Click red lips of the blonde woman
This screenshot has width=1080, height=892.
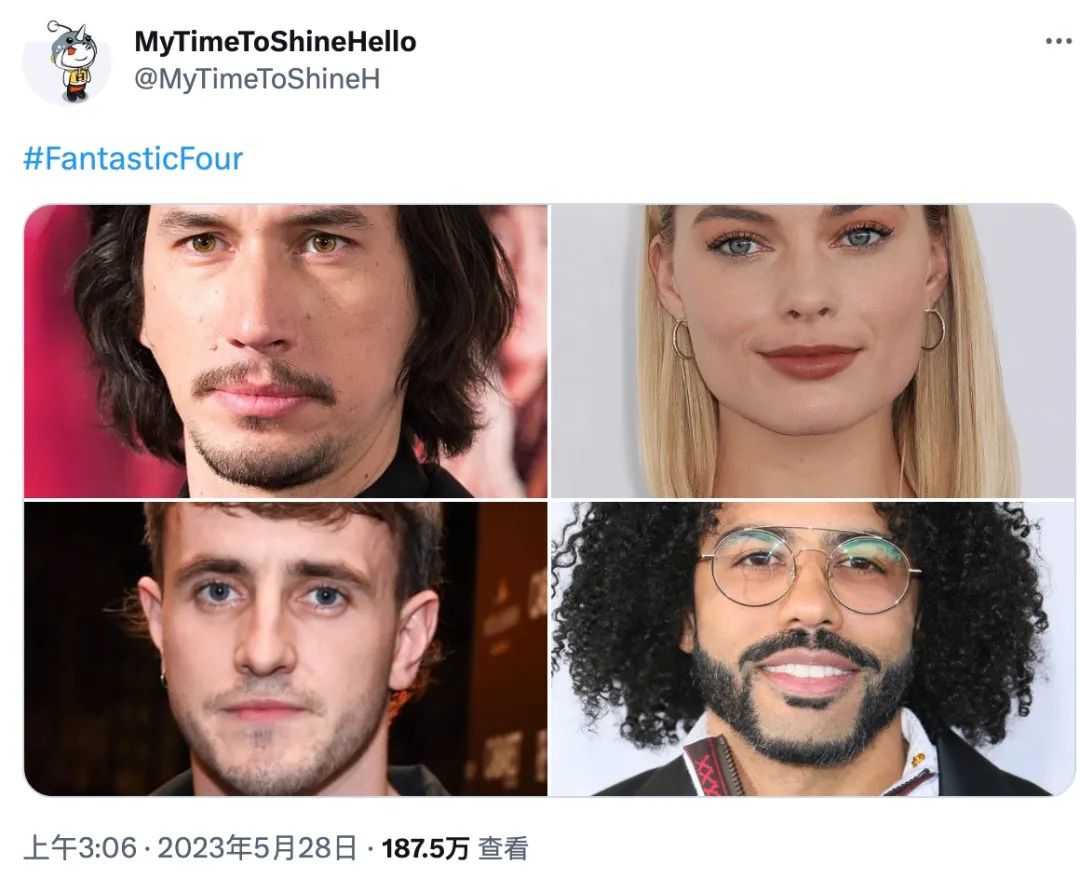point(810,361)
